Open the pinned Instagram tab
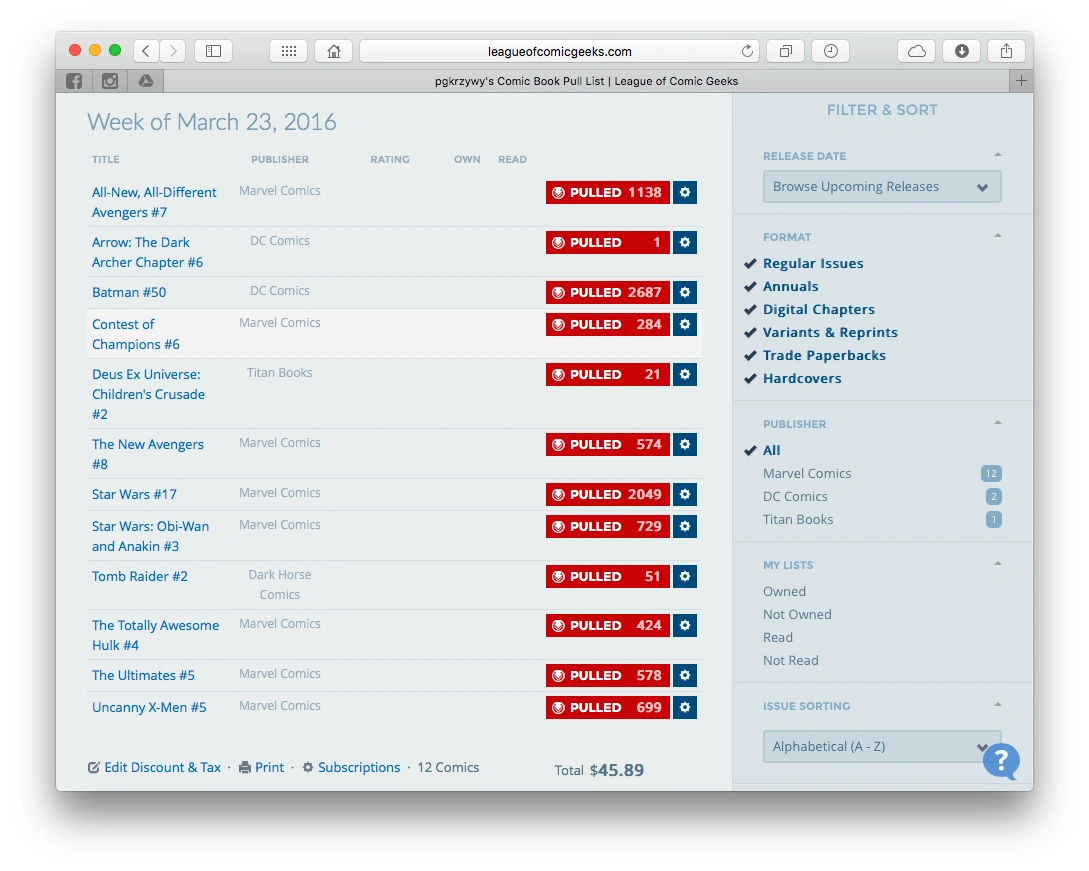 [x=110, y=81]
